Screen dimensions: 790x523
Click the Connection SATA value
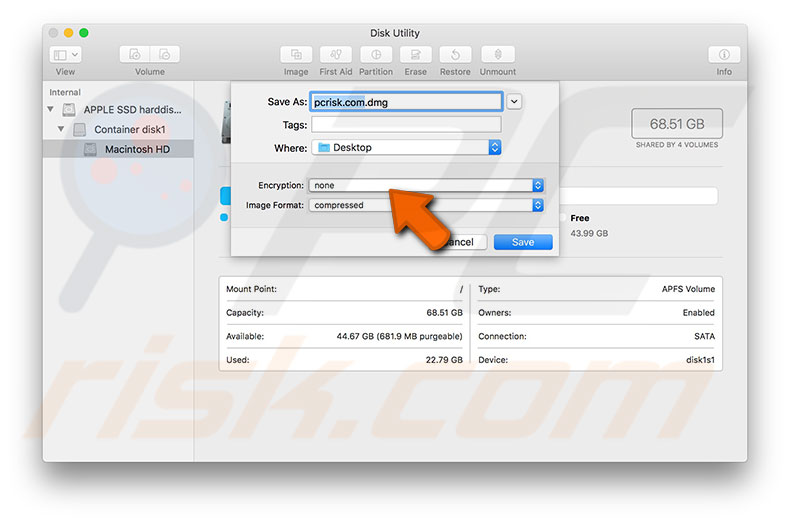pyautogui.click(x=704, y=336)
